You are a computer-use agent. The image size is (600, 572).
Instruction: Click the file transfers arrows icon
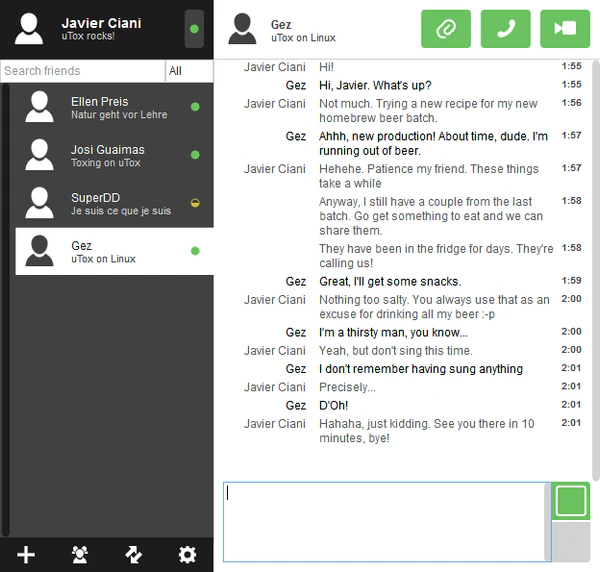coord(133,554)
